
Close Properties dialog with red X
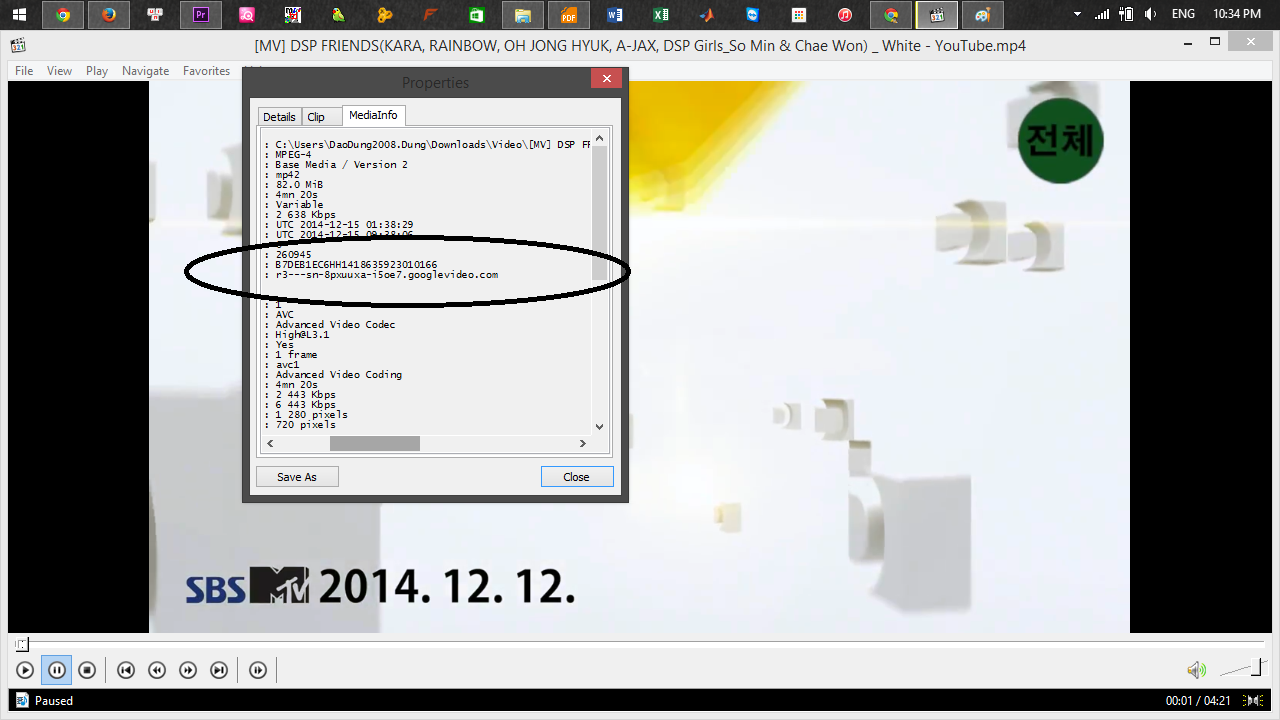[606, 80]
